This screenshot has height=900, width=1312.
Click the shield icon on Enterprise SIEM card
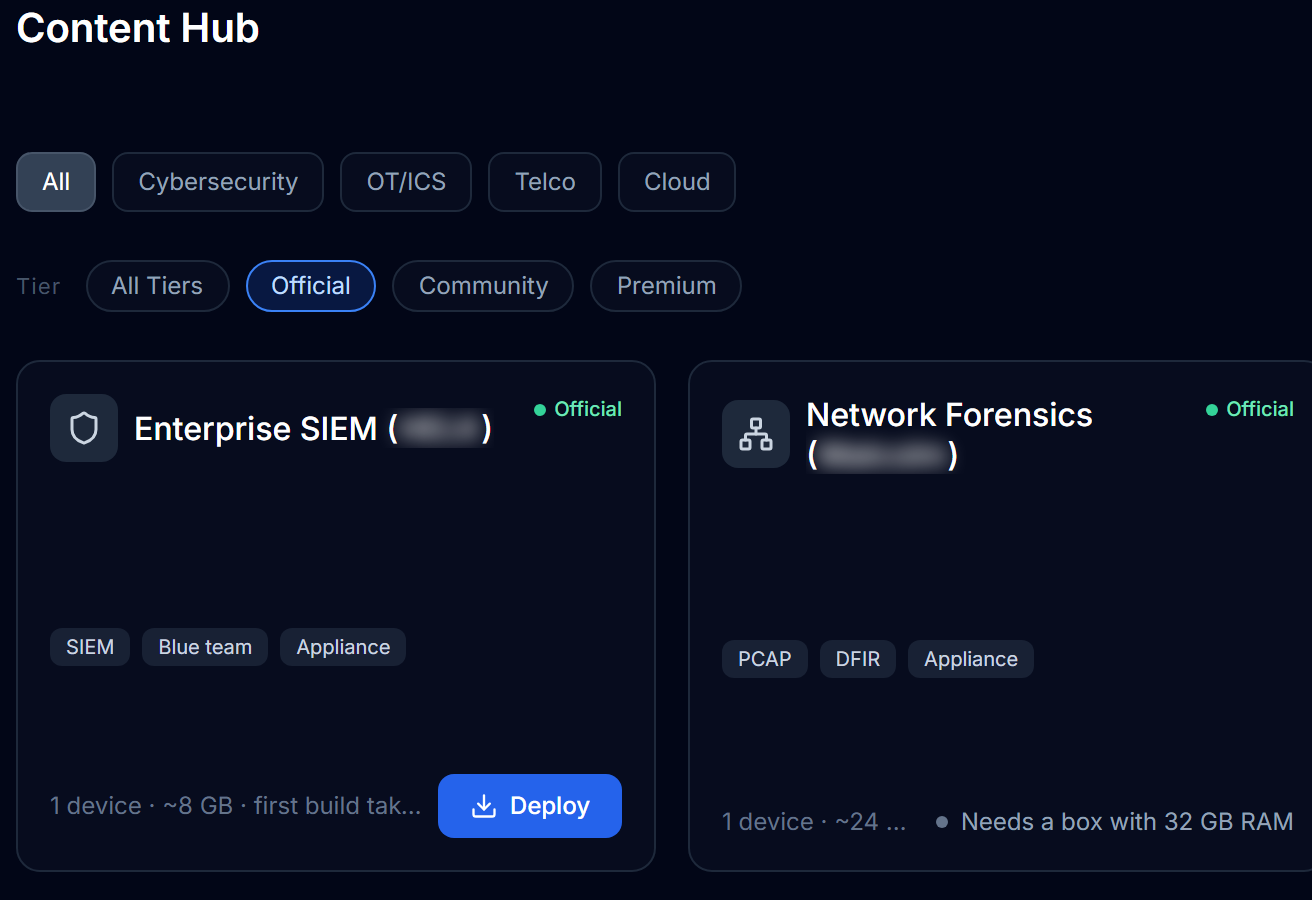click(x=84, y=428)
